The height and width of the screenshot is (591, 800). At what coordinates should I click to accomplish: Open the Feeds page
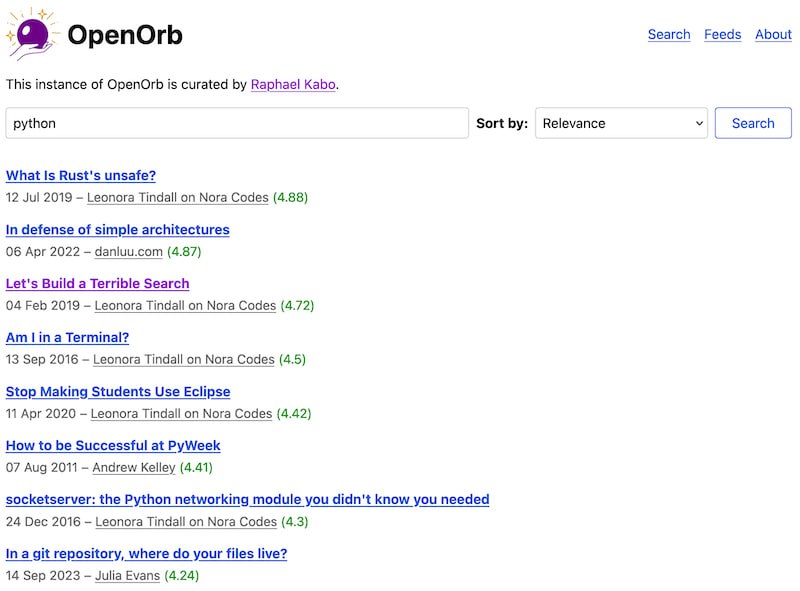tap(722, 34)
